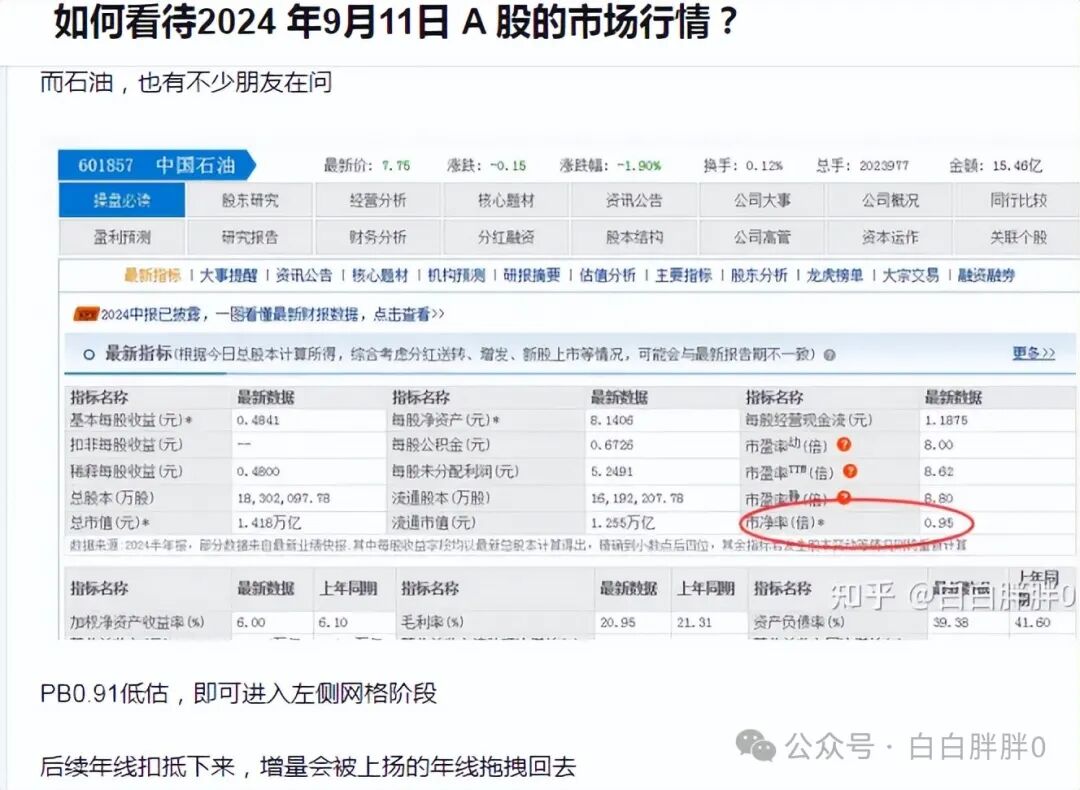Jump to 机构预测 section
This screenshot has height=790, width=1080.
click(x=456, y=276)
